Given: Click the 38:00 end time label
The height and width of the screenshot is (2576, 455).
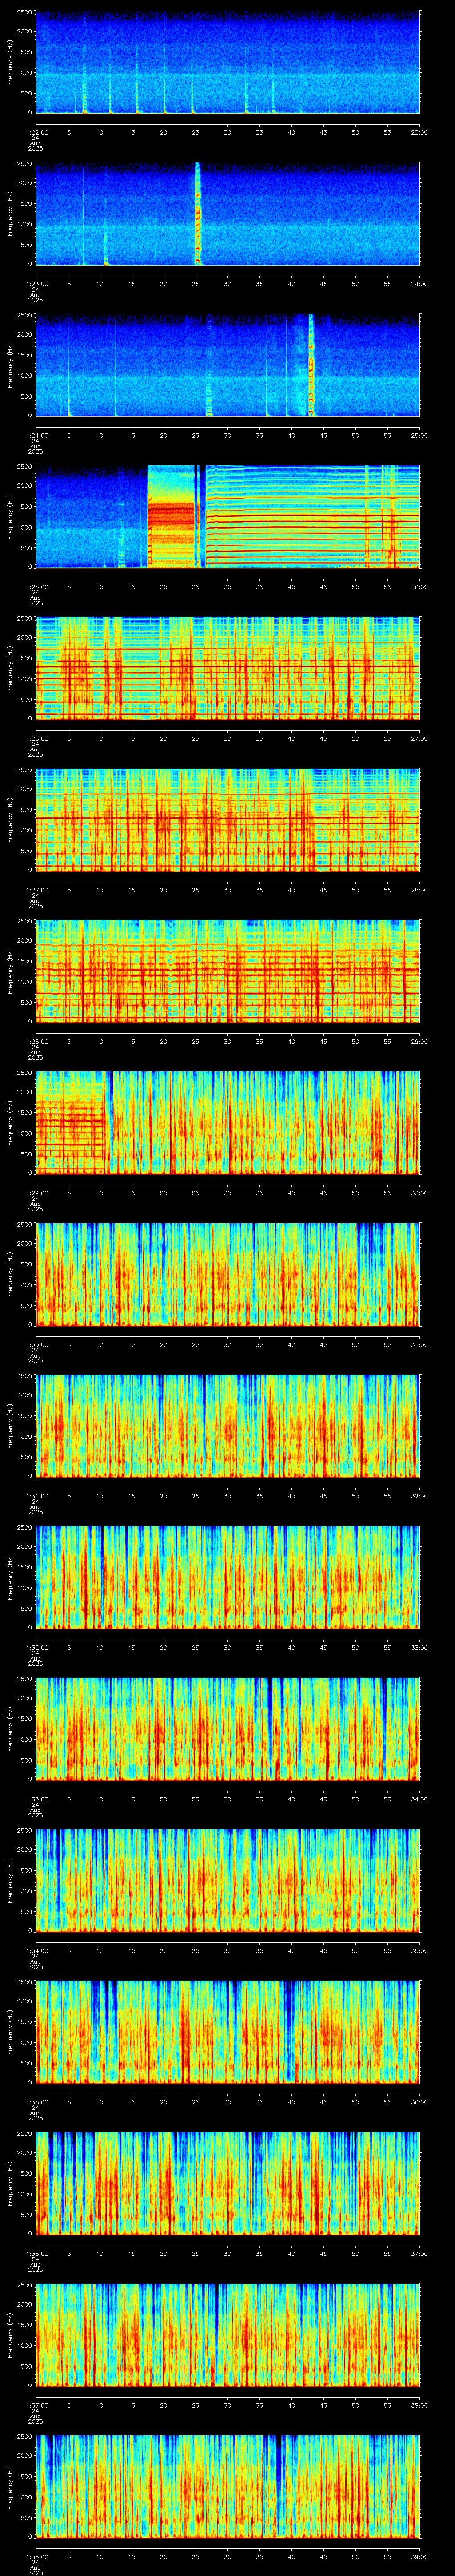Looking at the screenshot, I should coord(419,2405).
